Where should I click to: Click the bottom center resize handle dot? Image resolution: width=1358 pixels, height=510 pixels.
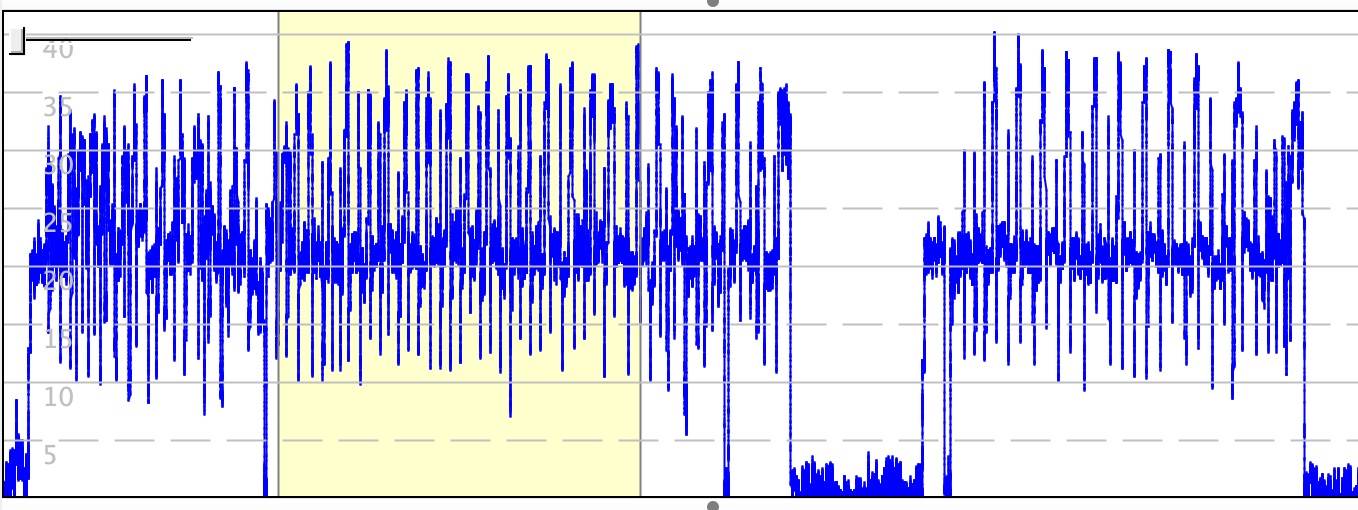click(x=713, y=506)
